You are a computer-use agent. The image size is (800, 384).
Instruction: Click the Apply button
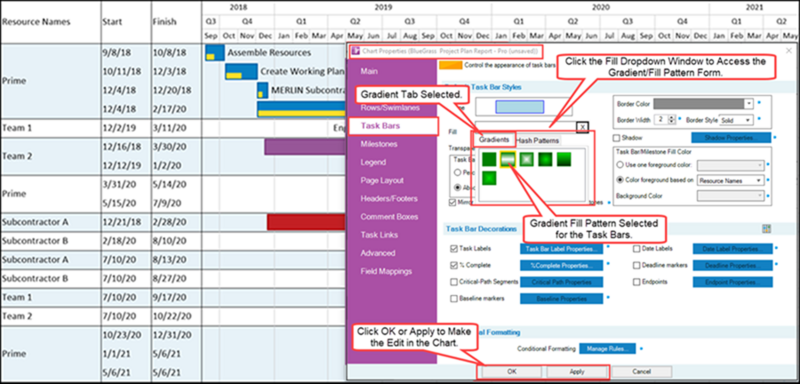tap(577, 372)
